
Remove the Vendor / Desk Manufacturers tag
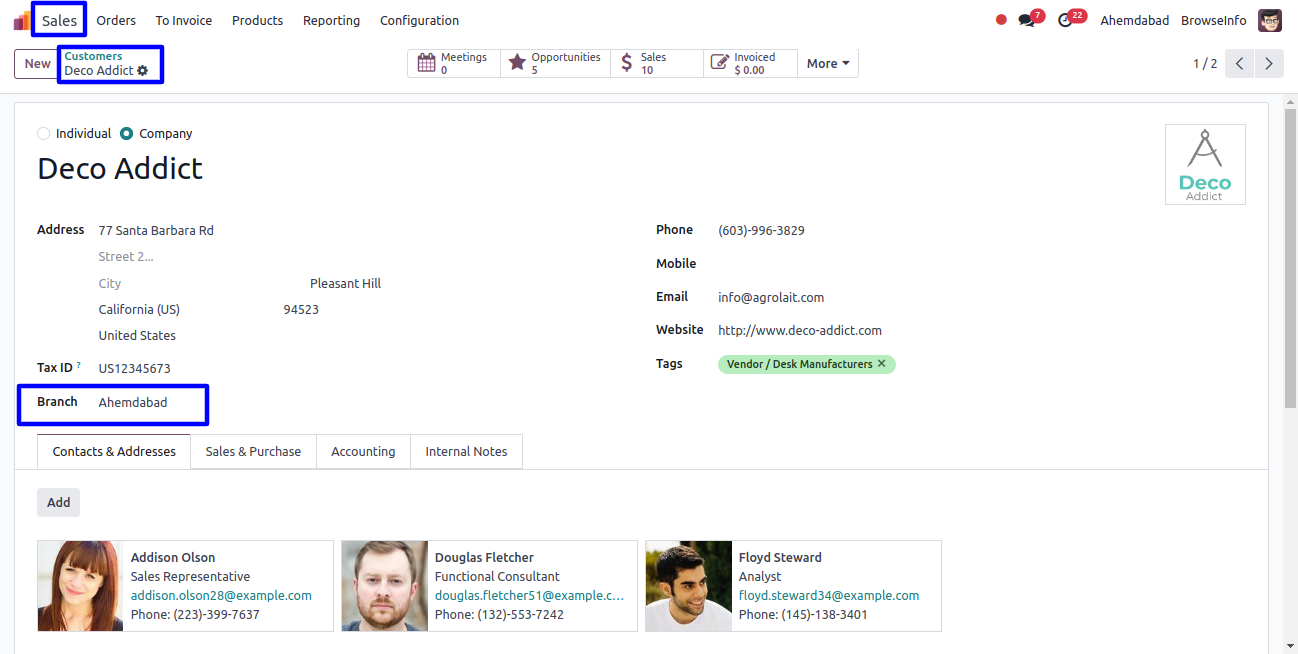(x=881, y=364)
